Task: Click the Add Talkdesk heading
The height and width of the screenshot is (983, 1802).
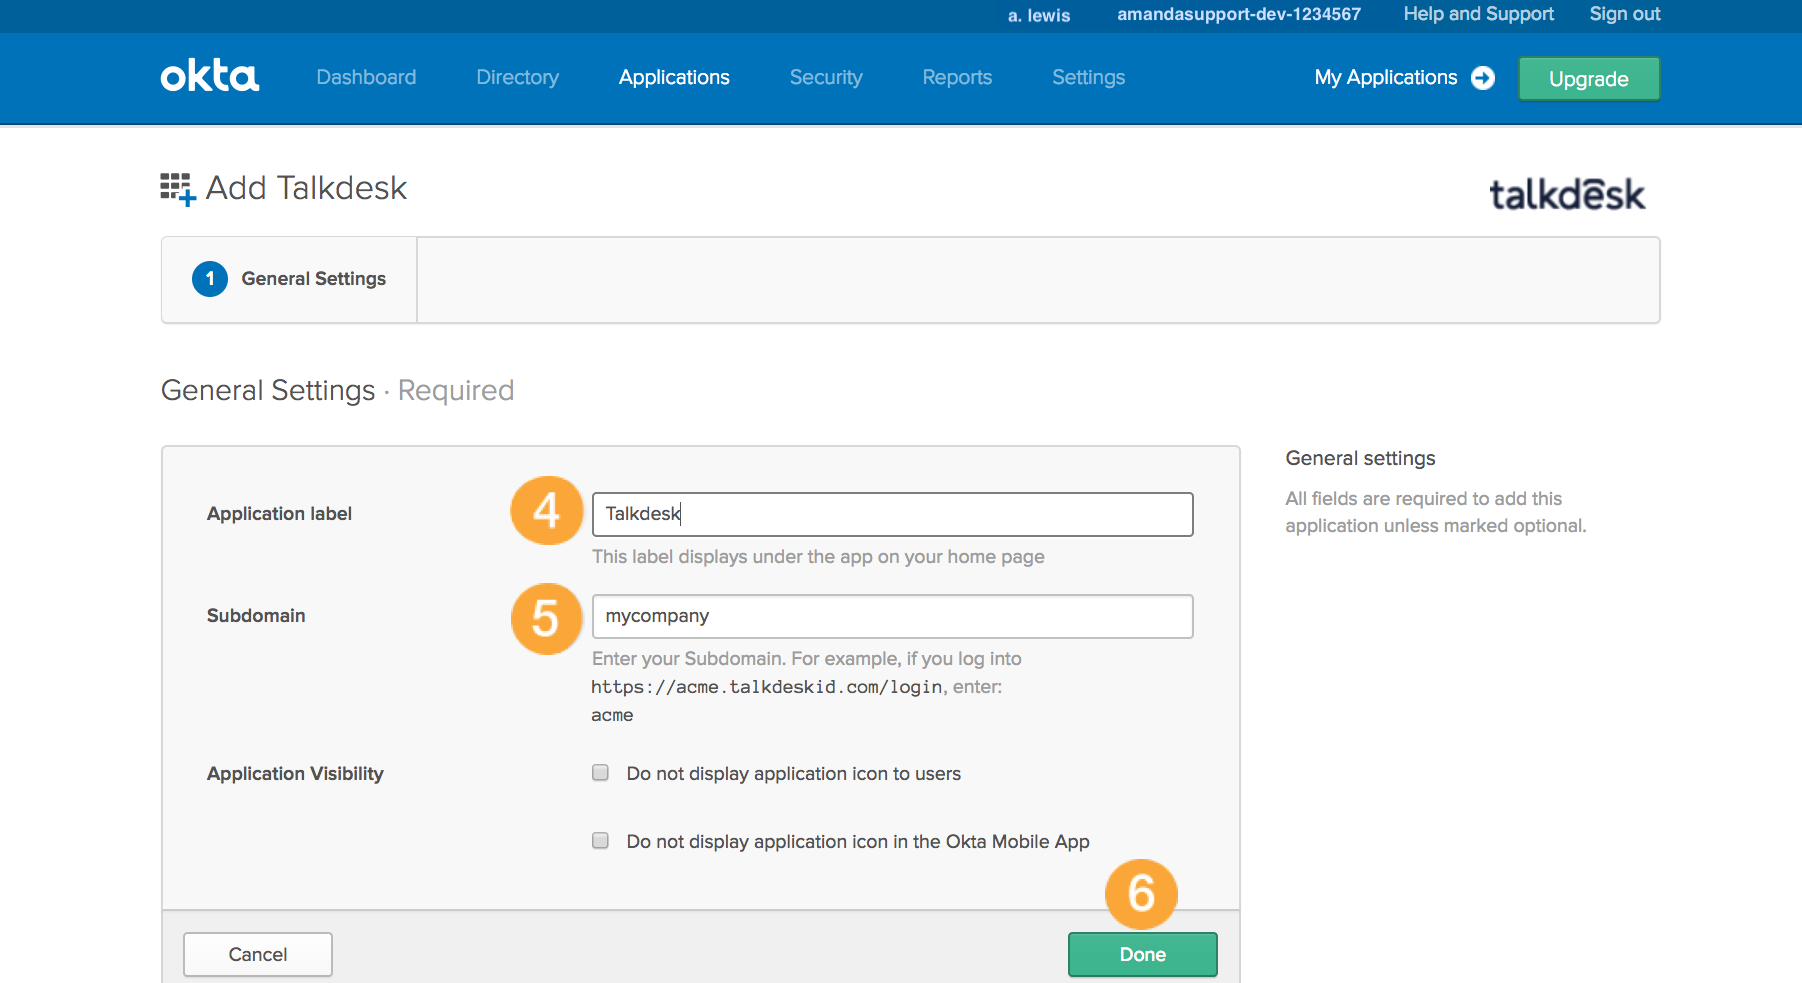Action: click(x=306, y=188)
